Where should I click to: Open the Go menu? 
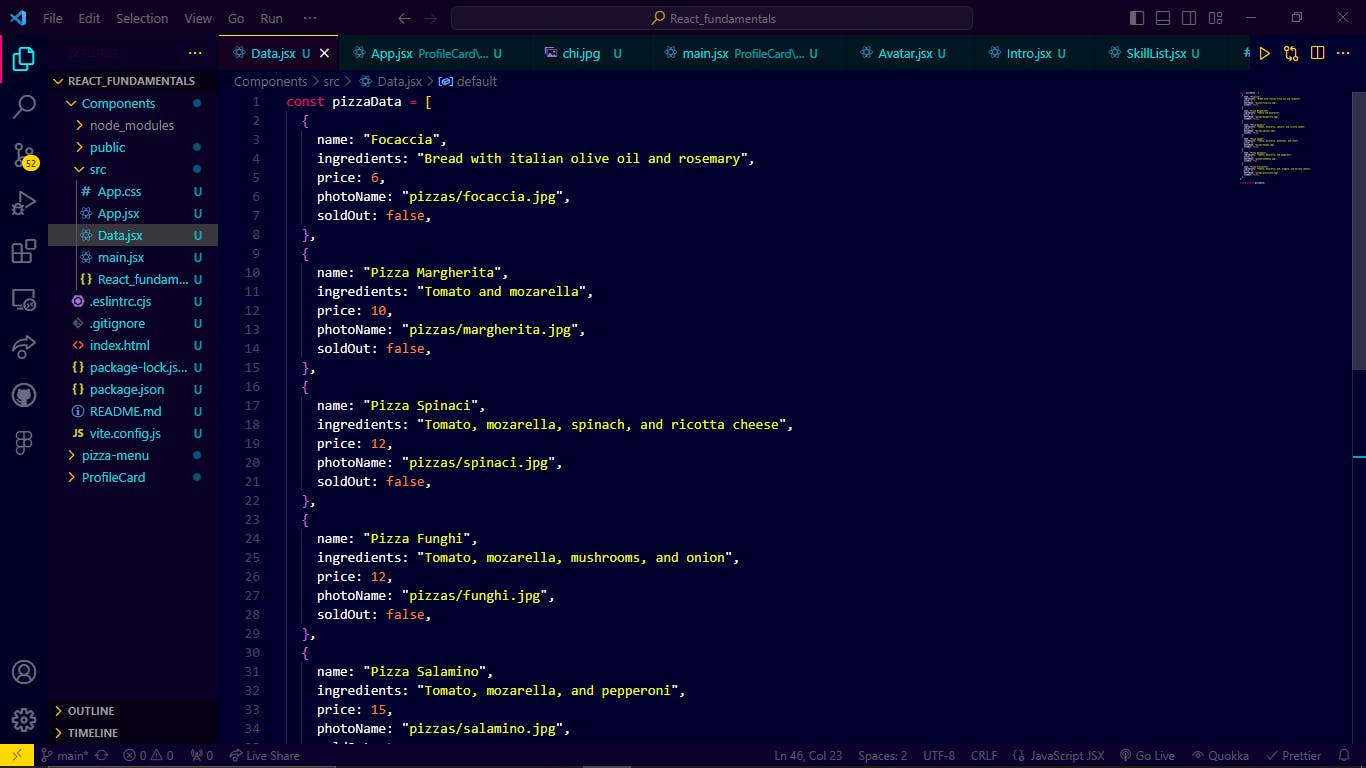click(236, 18)
